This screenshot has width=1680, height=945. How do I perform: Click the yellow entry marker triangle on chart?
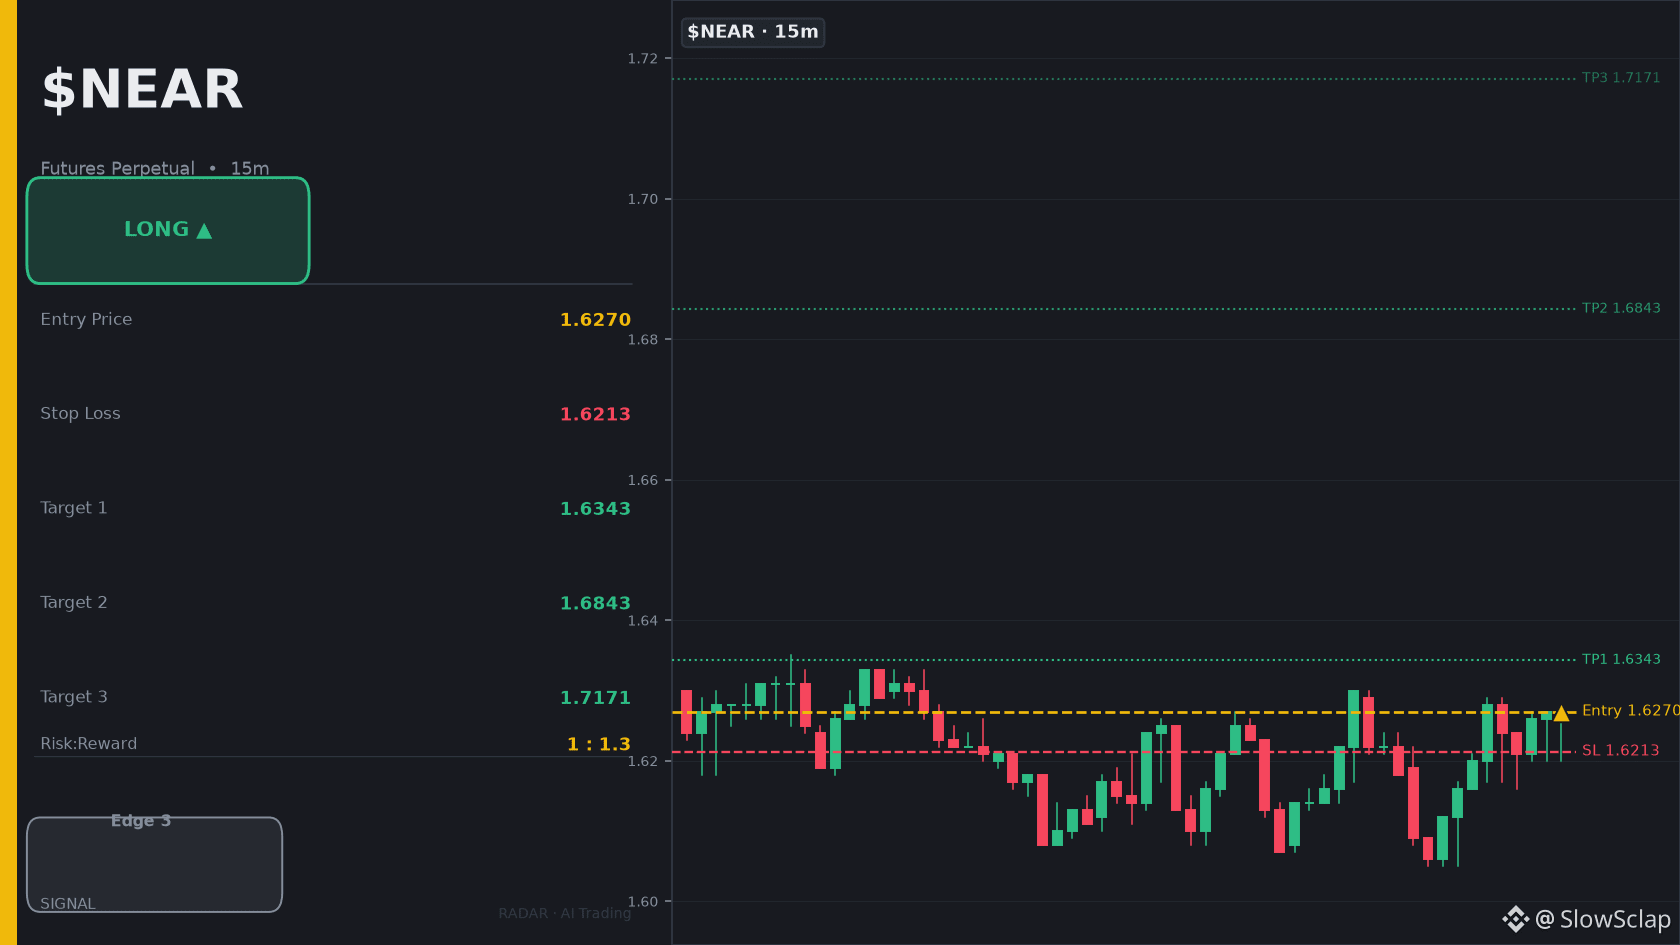1561,713
